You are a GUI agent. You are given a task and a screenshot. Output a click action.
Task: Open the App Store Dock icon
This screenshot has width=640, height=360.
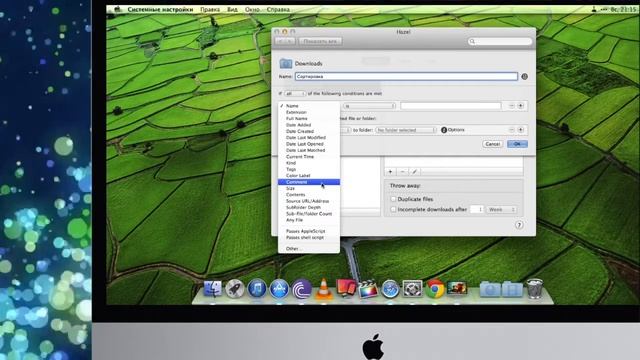(279, 289)
